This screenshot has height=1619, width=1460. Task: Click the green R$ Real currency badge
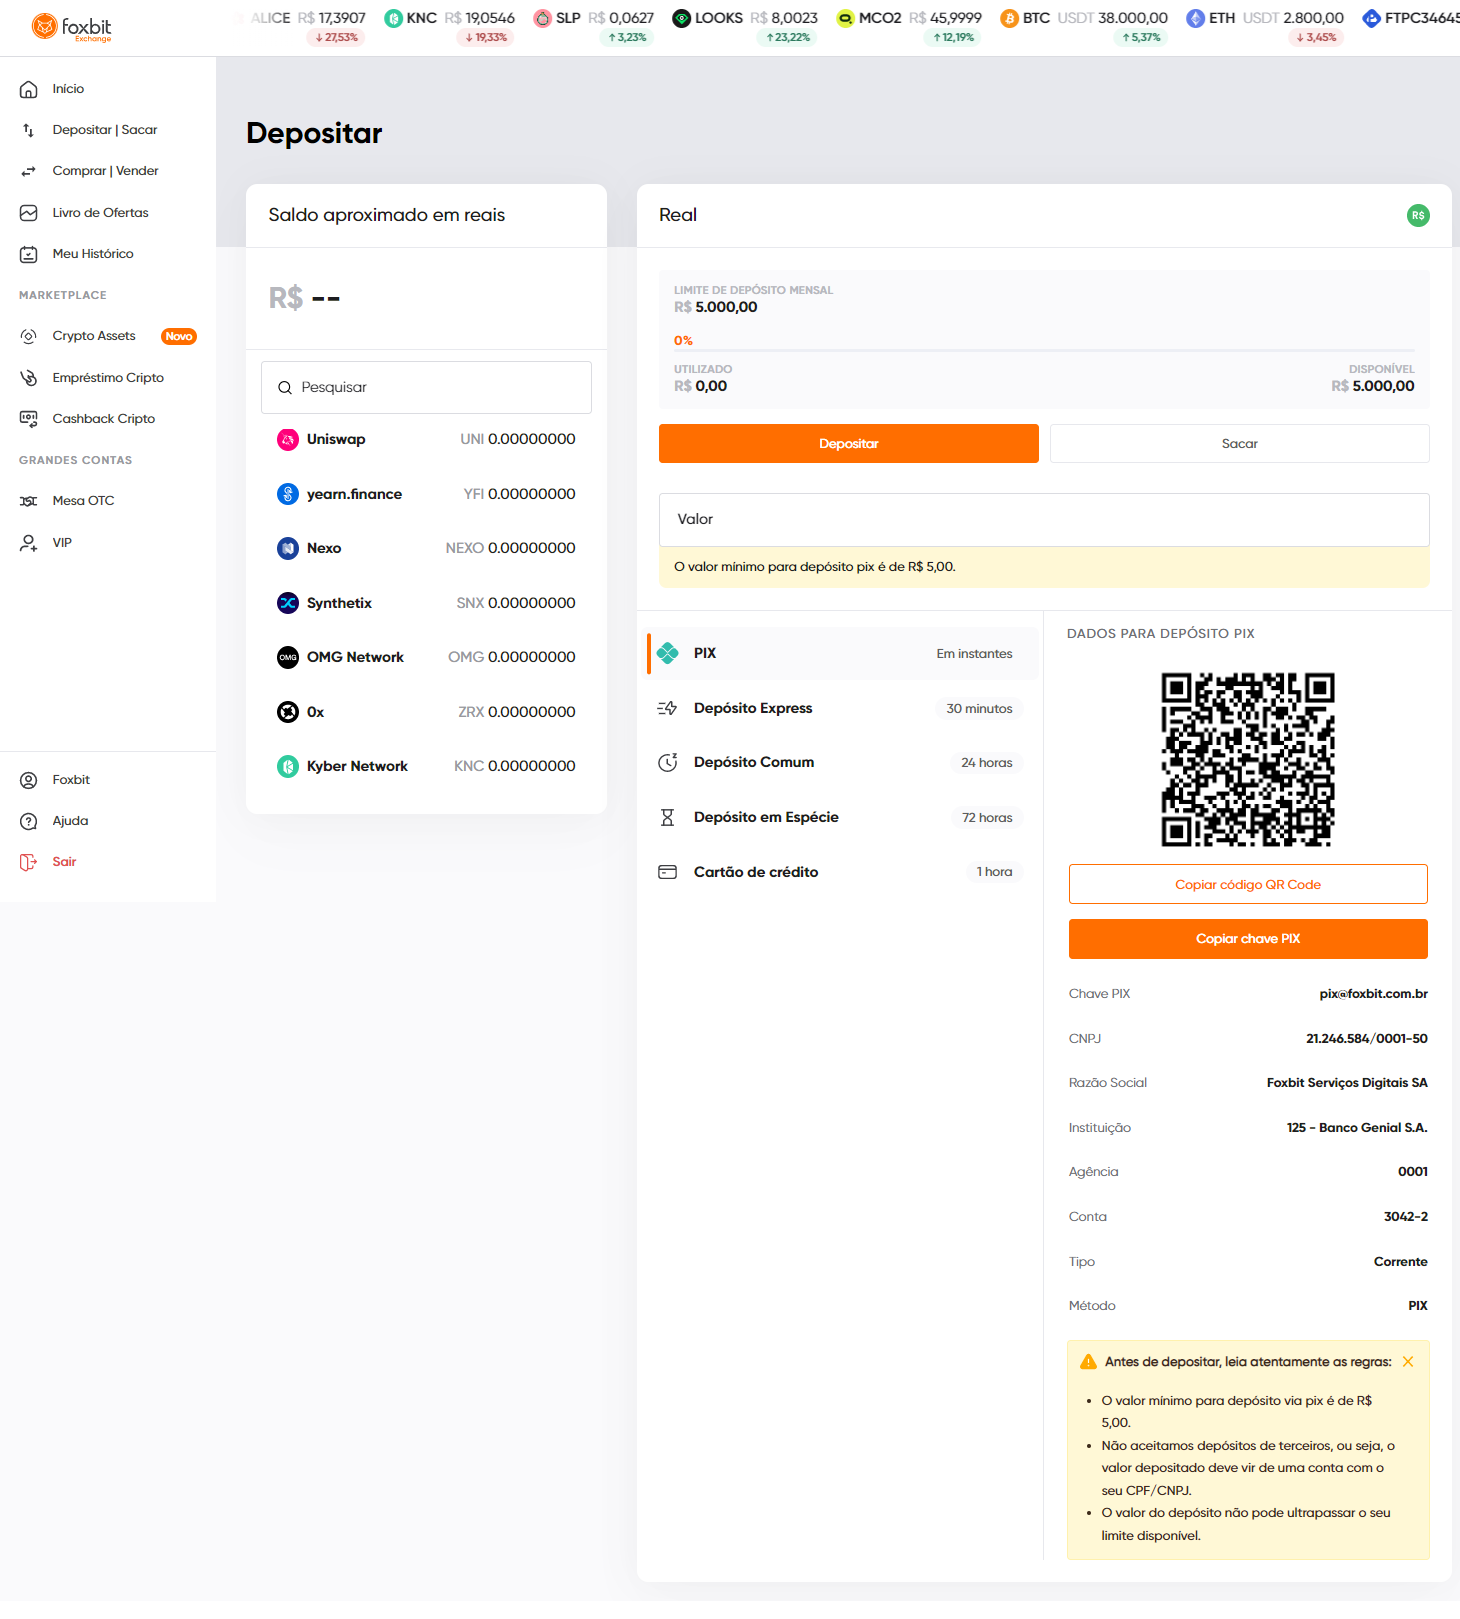pos(1418,216)
